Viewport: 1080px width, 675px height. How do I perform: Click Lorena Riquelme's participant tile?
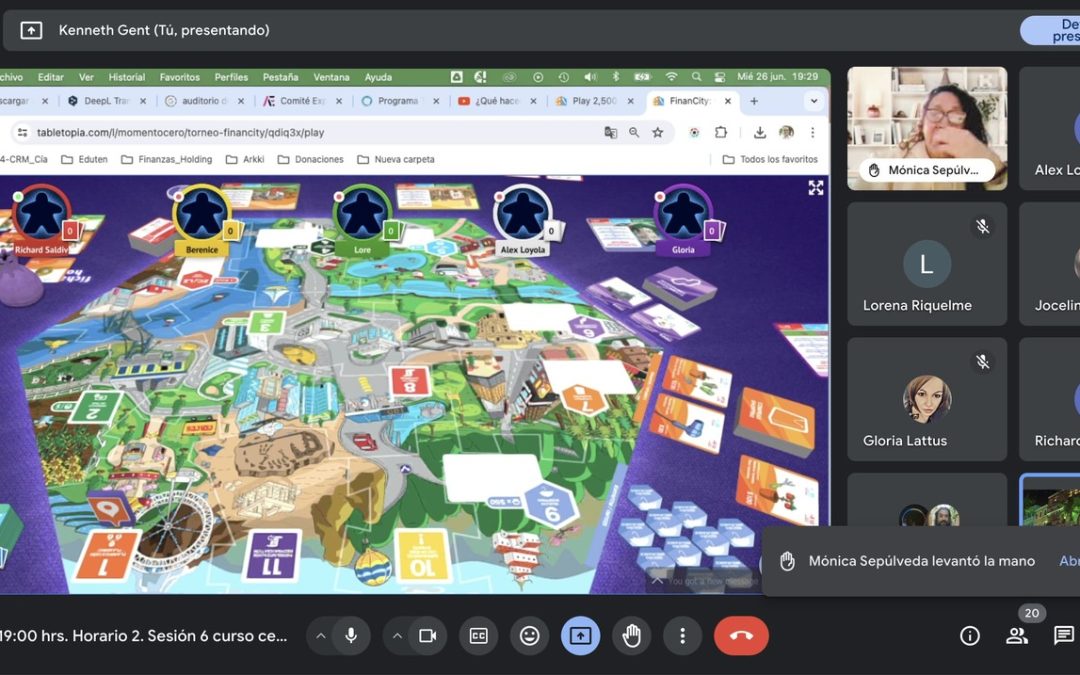coord(927,264)
